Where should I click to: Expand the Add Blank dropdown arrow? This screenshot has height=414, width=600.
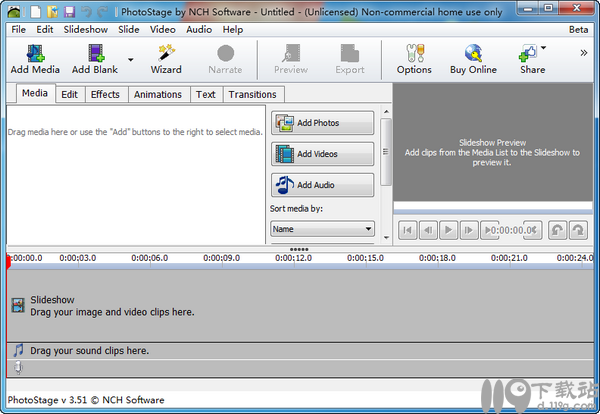(x=130, y=60)
